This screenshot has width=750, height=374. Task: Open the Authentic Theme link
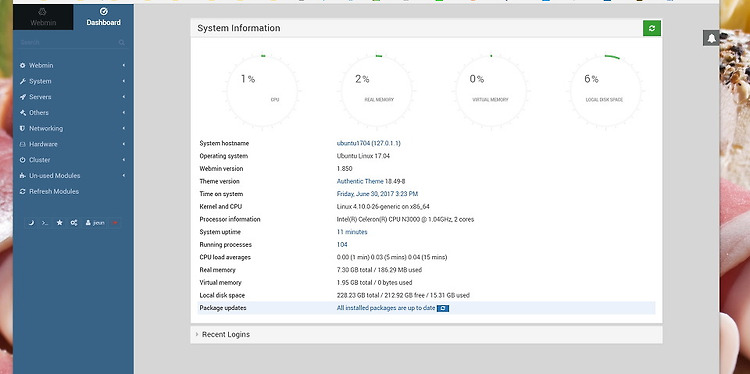(360, 182)
